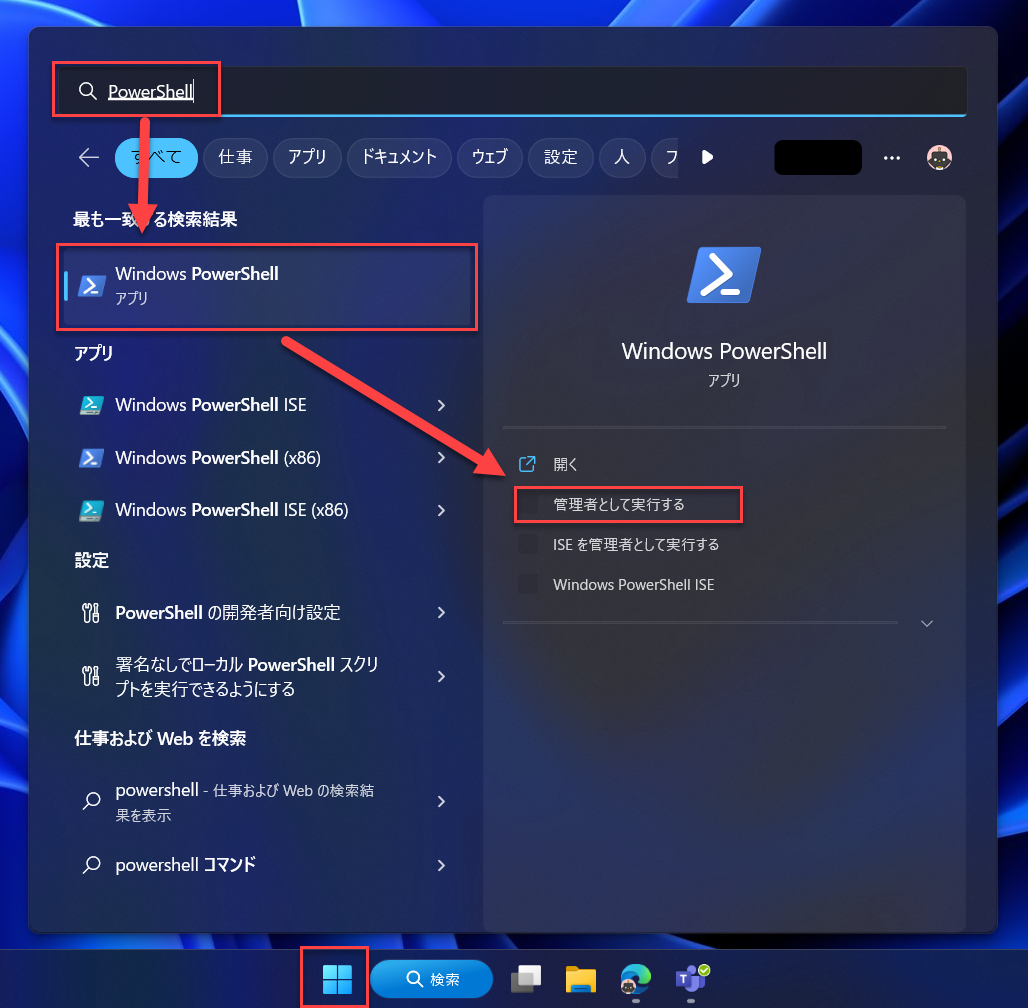
Task: Select the すべて filter tab
Action: pyautogui.click(x=156, y=157)
